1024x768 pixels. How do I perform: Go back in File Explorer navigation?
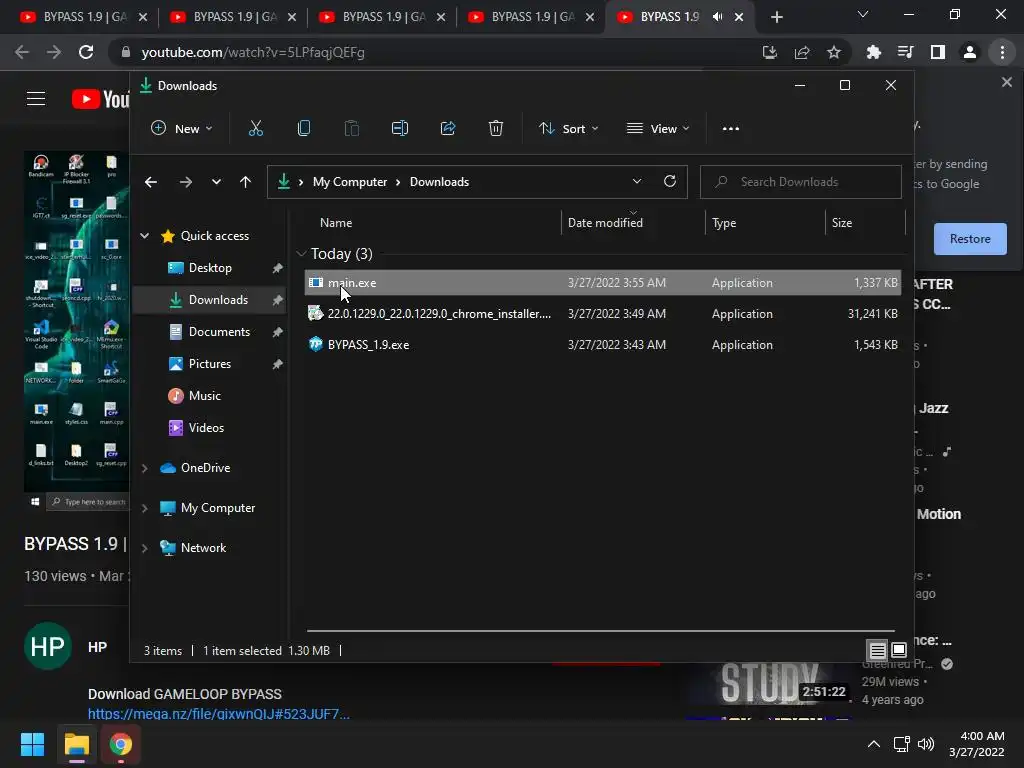pos(151,182)
